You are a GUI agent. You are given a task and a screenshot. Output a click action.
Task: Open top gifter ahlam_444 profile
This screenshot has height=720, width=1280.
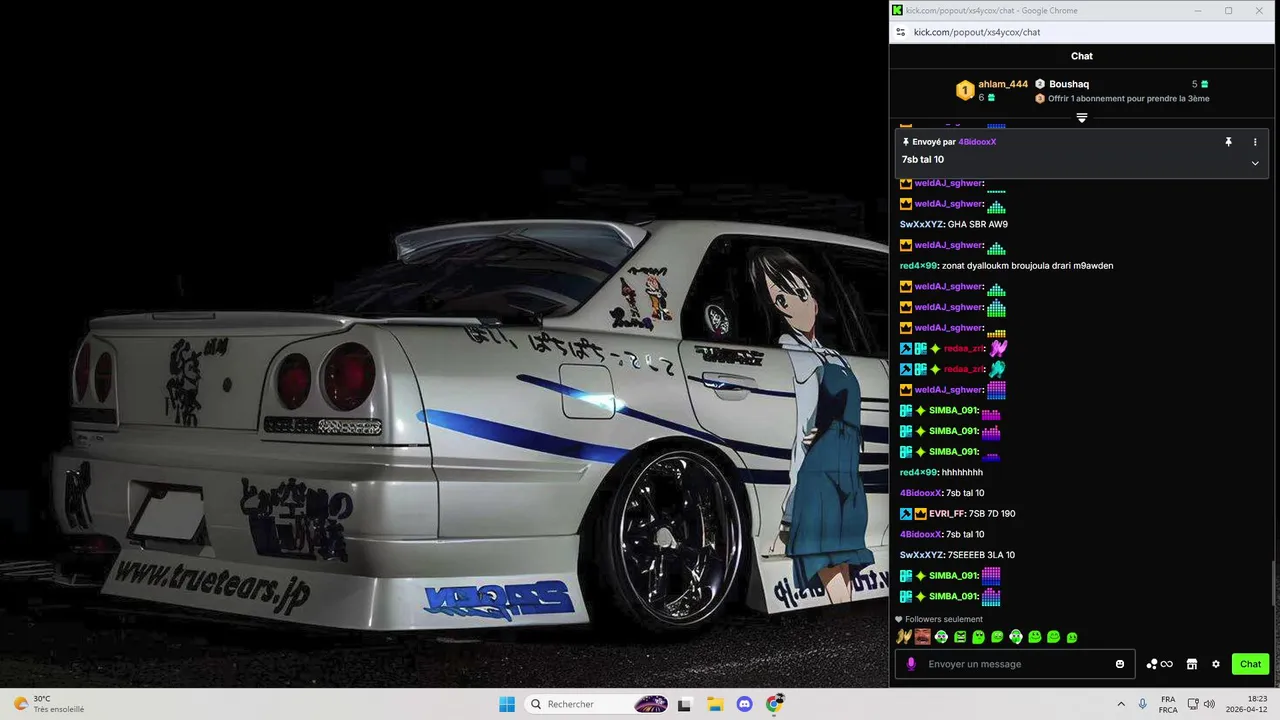1003,84
